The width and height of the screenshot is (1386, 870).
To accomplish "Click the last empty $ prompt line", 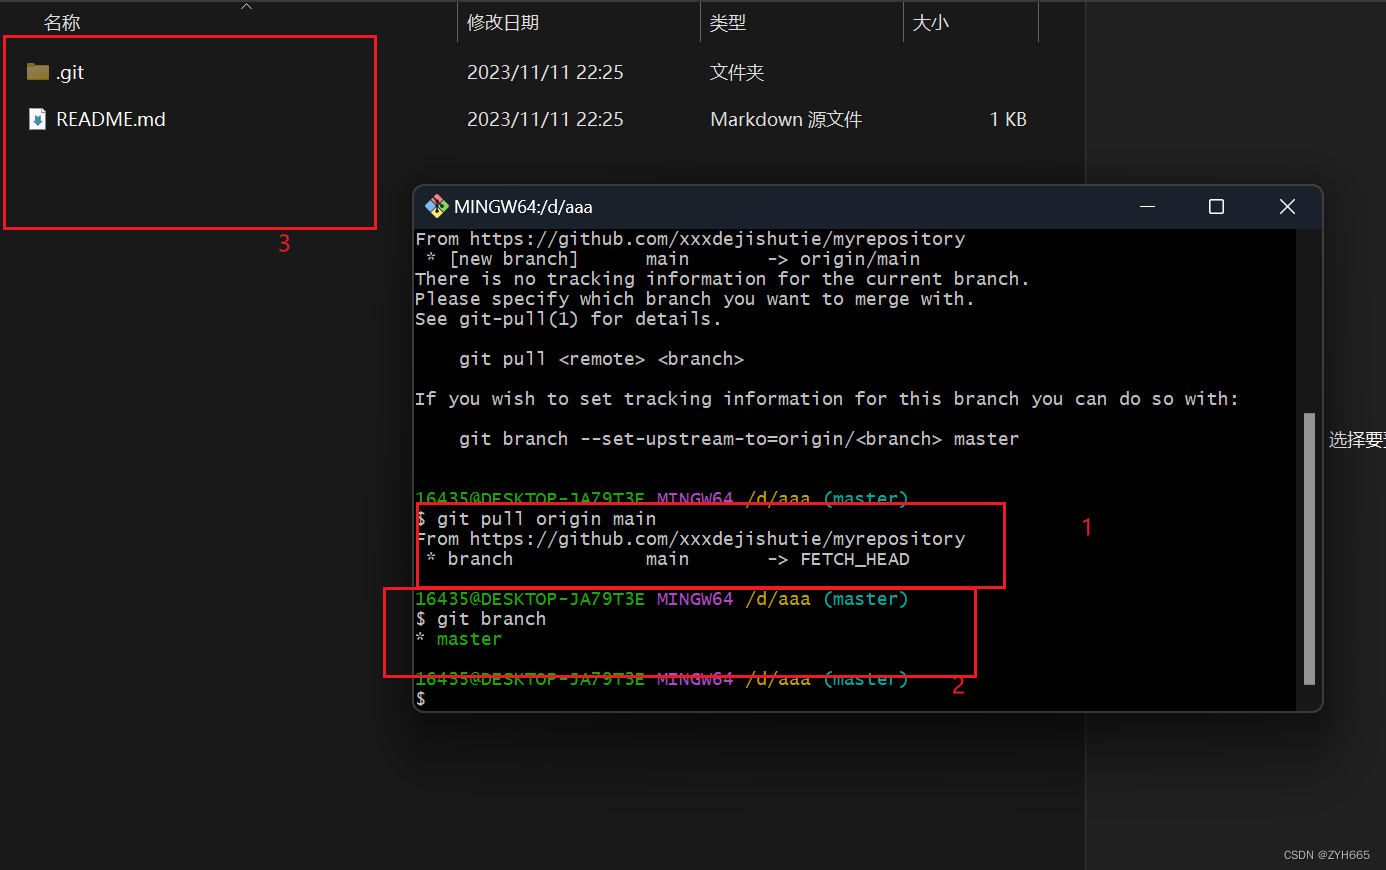I will click(421, 699).
